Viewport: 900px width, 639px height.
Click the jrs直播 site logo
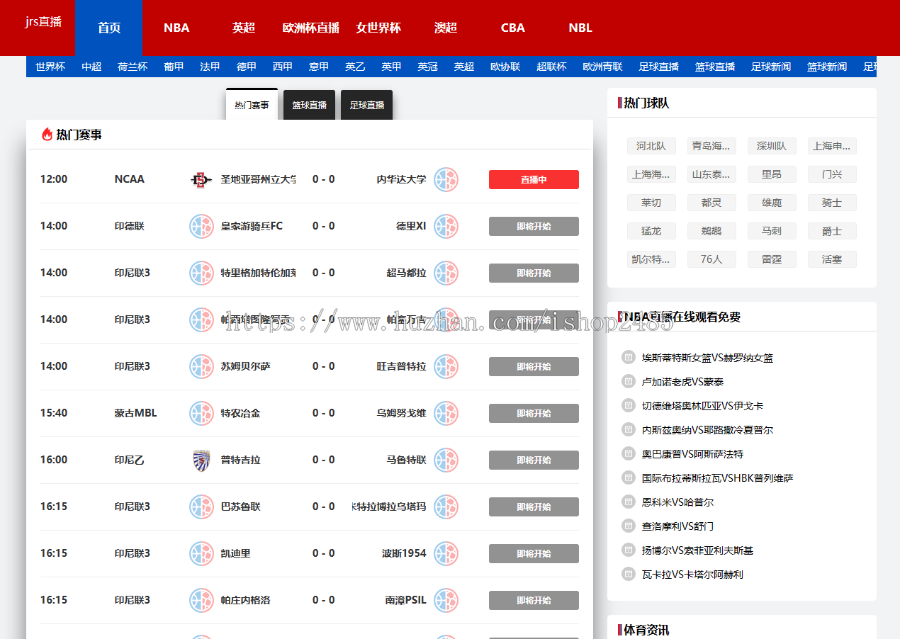pyautogui.click(x=43, y=22)
